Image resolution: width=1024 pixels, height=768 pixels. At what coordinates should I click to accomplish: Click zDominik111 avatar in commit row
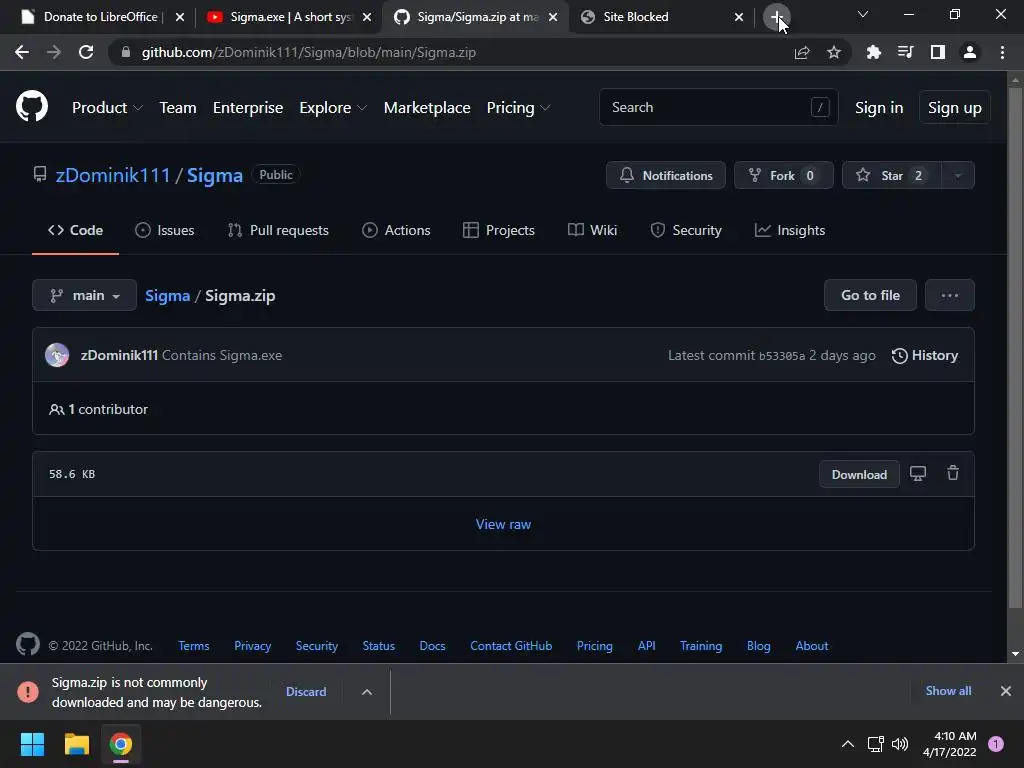pos(57,355)
